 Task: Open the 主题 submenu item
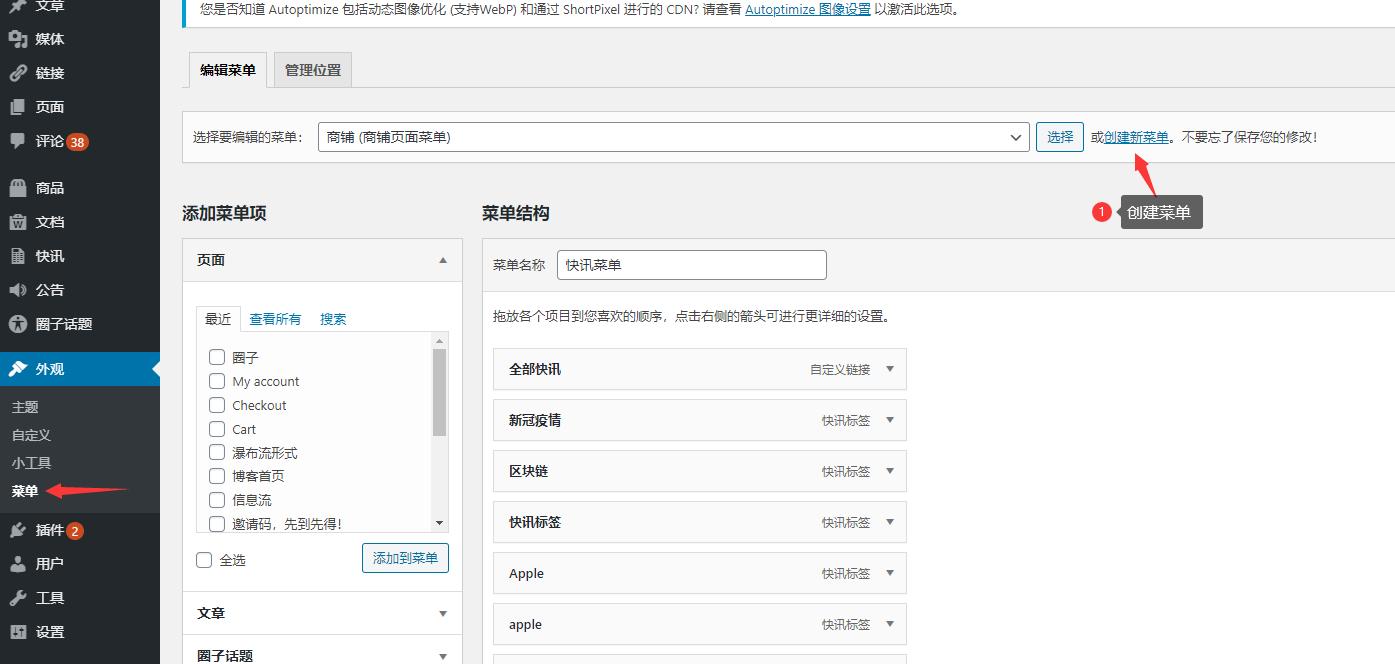pos(25,407)
